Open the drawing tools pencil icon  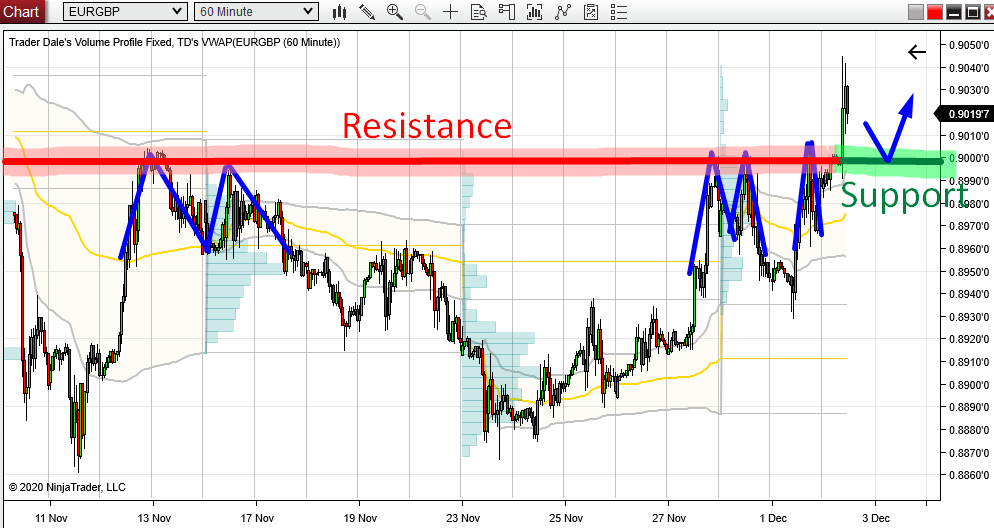pos(366,11)
